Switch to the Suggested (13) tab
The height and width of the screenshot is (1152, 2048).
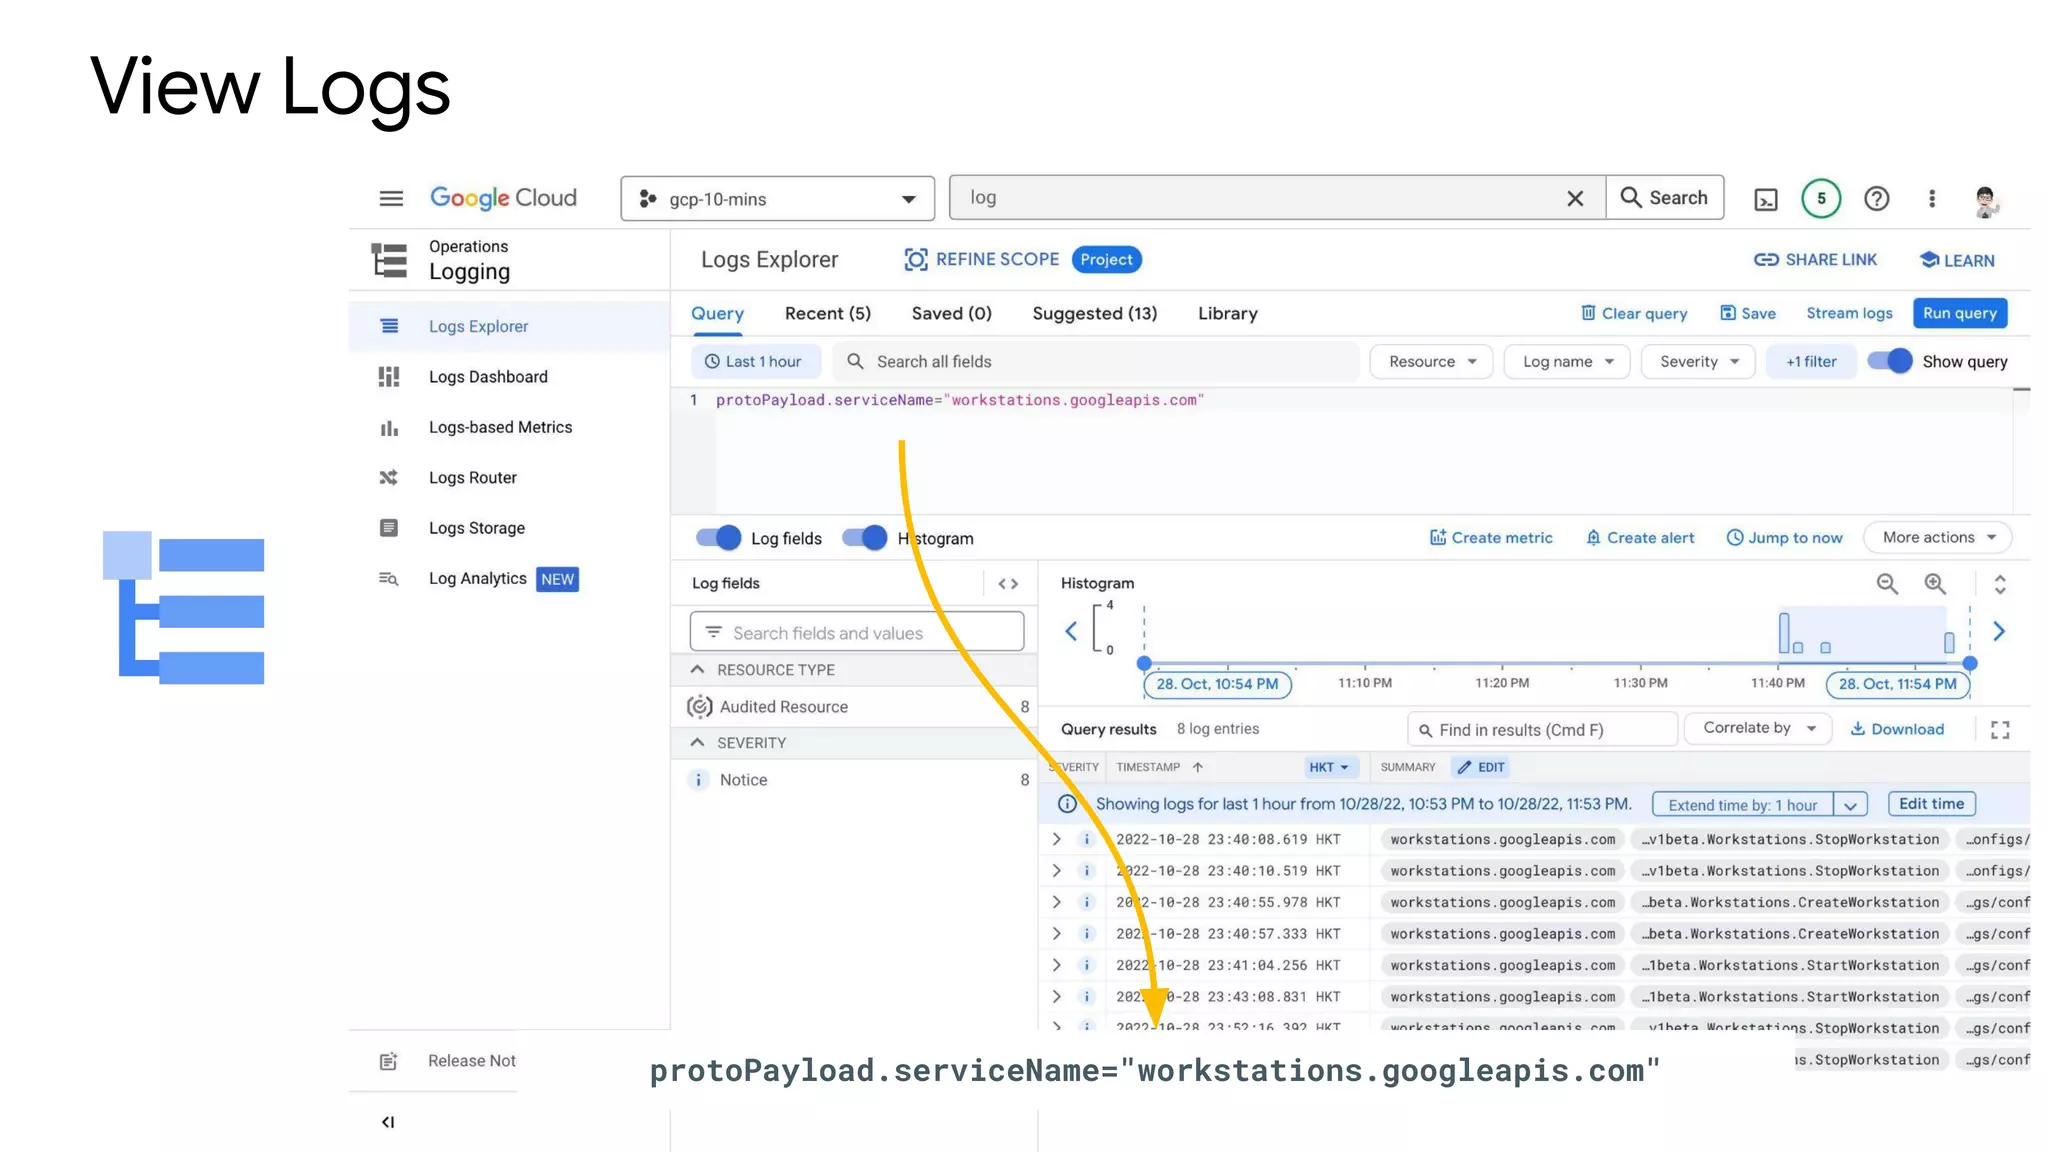pyautogui.click(x=1095, y=314)
